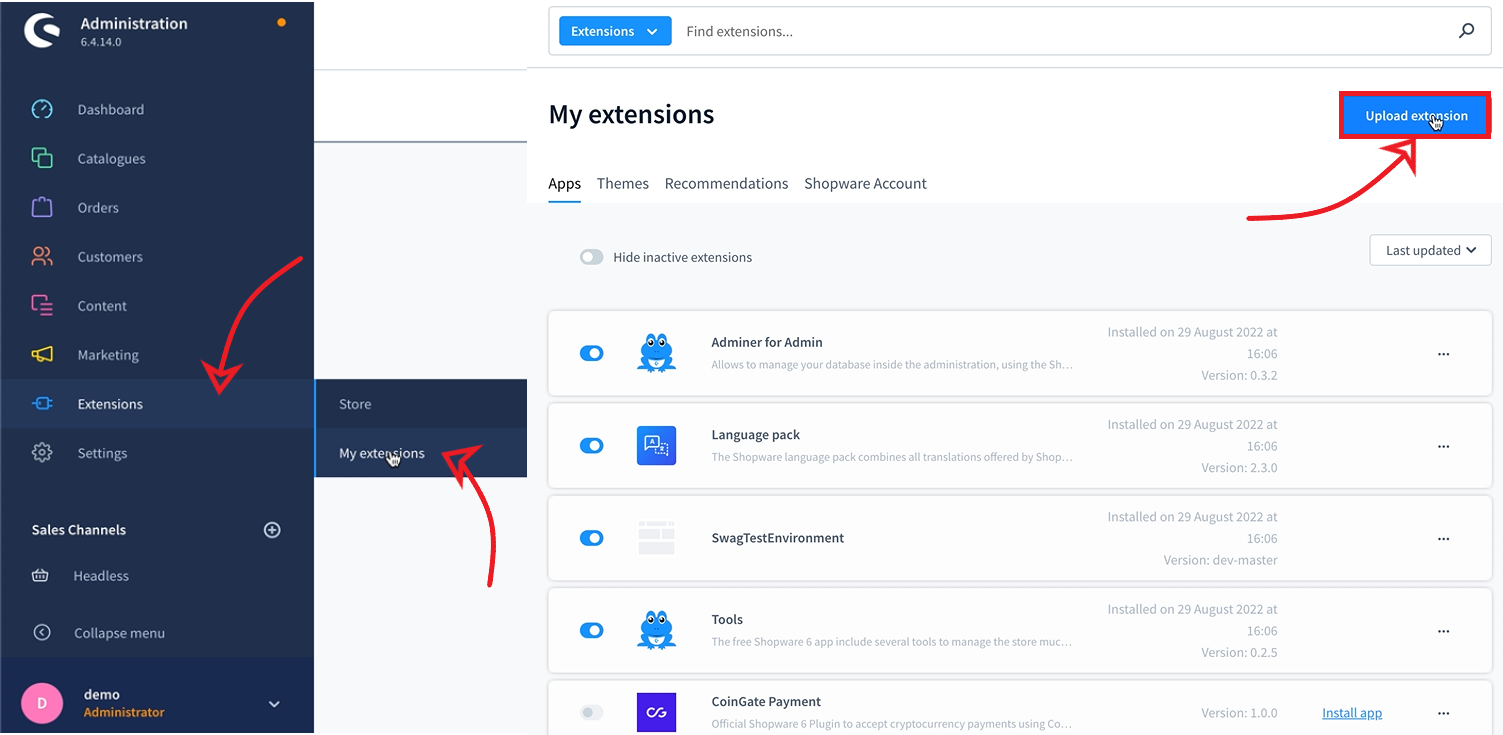1503x735 pixels.
Task: Open options menu for Tools
Action: click(x=1443, y=631)
